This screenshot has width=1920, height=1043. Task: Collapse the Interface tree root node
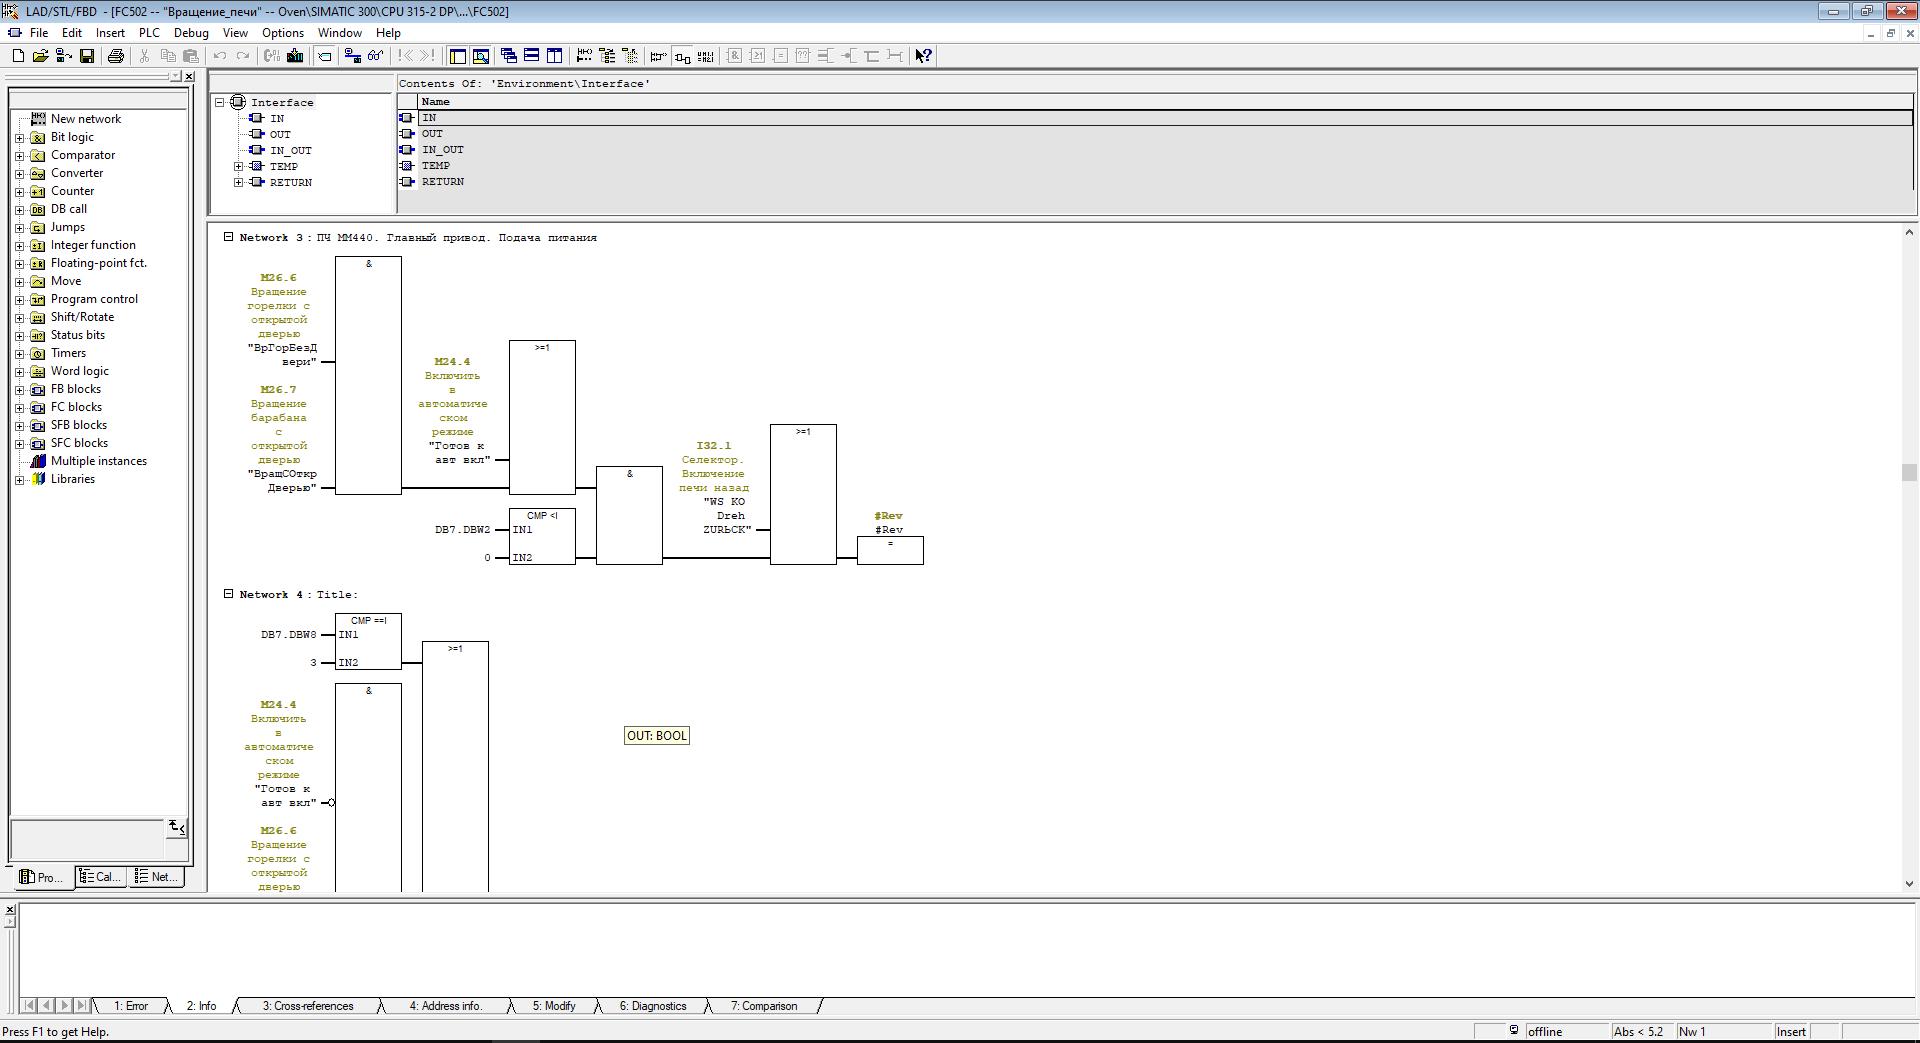tap(220, 103)
